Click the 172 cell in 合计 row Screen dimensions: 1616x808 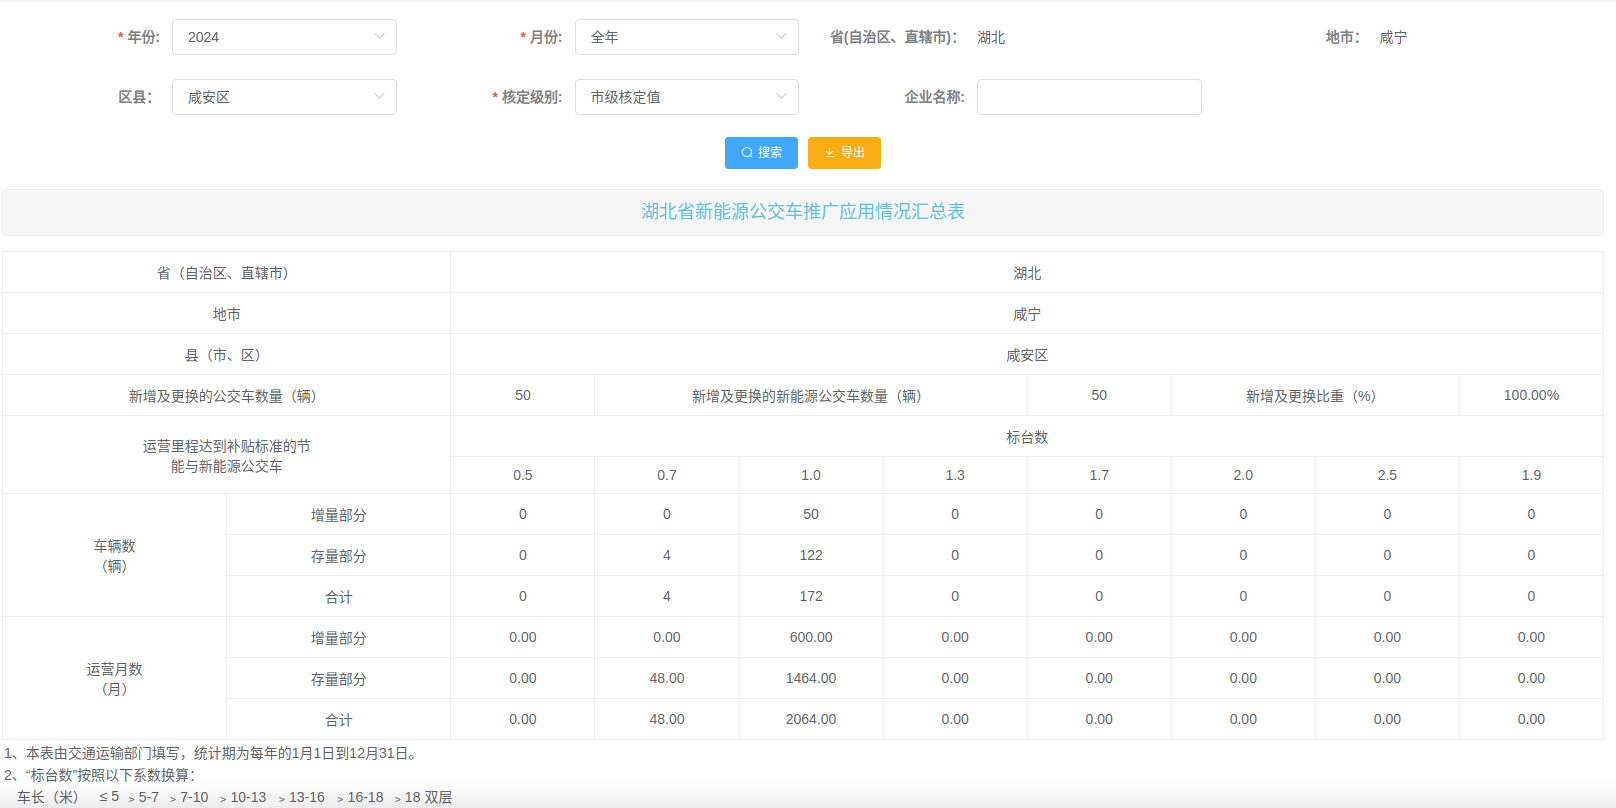pos(811,596)
